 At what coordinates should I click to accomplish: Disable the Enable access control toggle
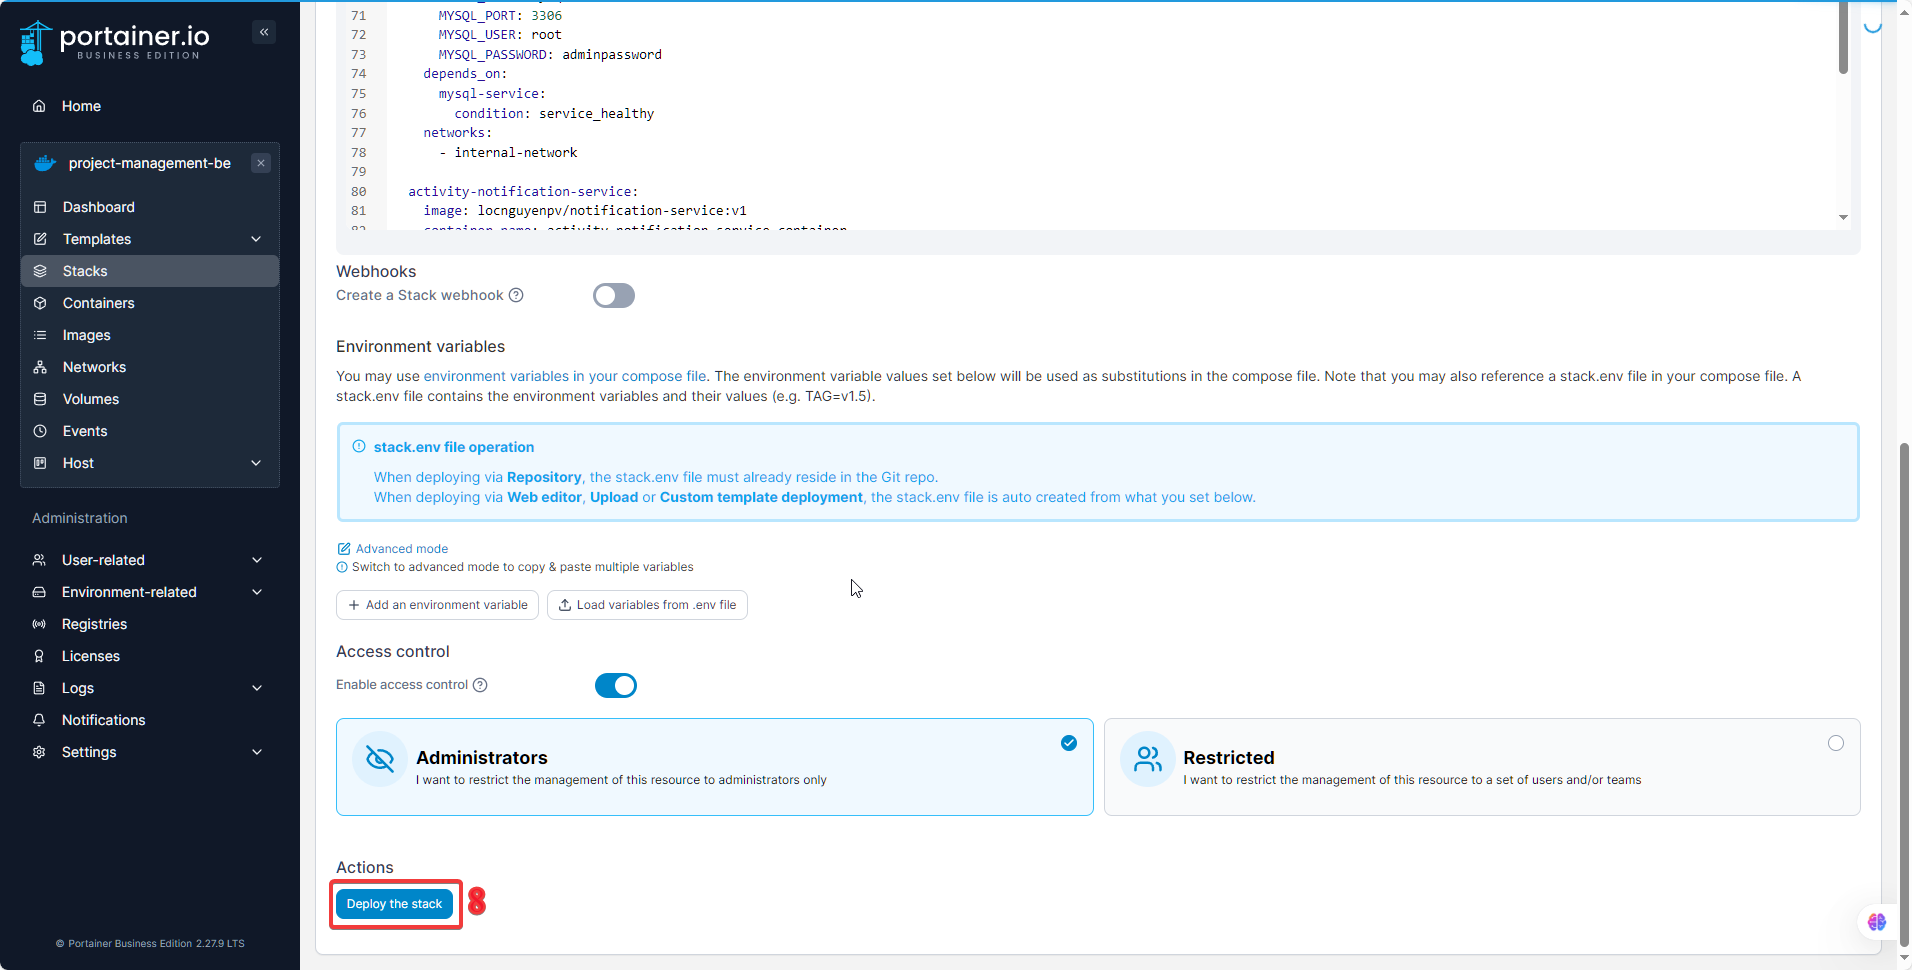click(x=616, y=685)
